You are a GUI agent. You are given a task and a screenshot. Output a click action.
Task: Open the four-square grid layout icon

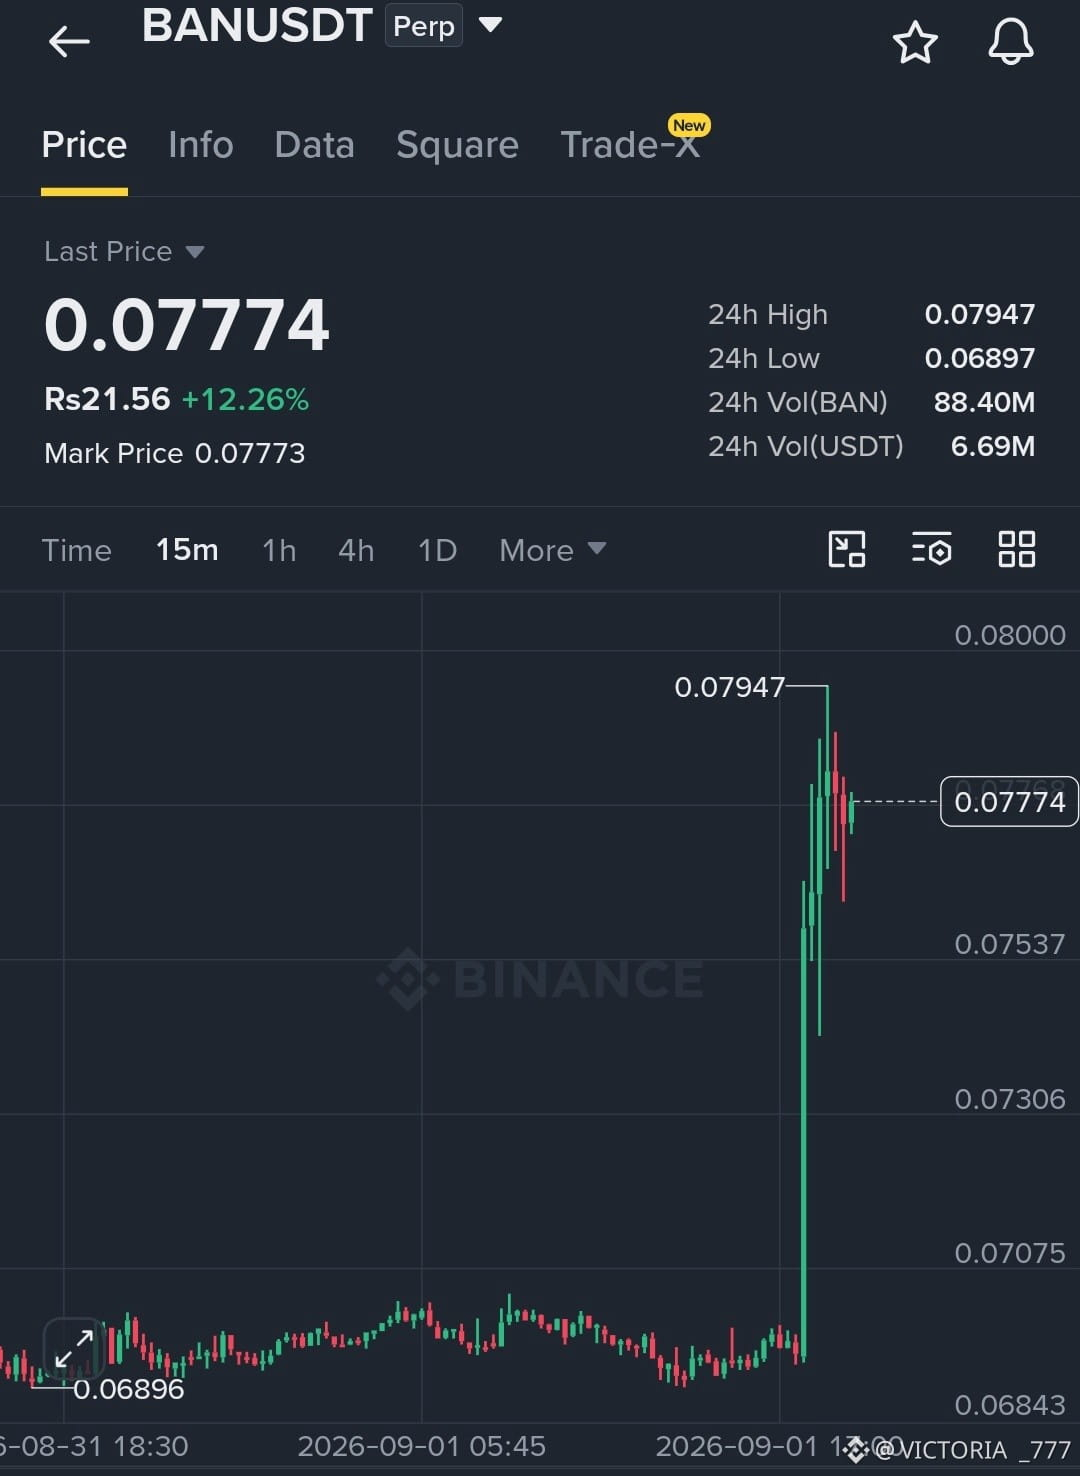[x=1016, y=549]
